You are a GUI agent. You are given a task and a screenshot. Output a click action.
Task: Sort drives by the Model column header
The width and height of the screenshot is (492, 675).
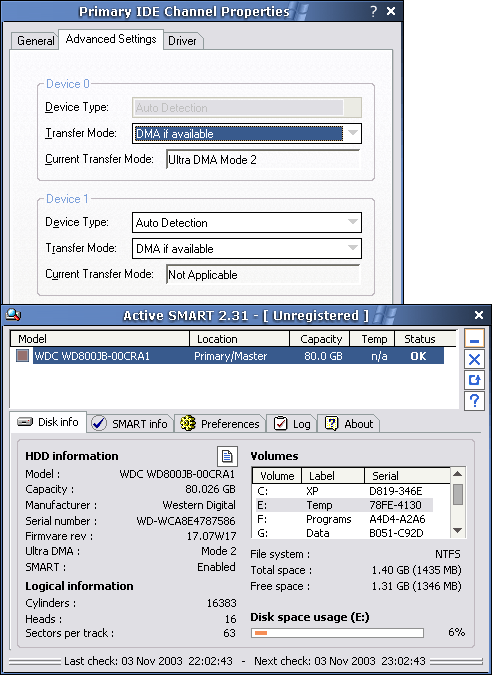tap(100, 339)
